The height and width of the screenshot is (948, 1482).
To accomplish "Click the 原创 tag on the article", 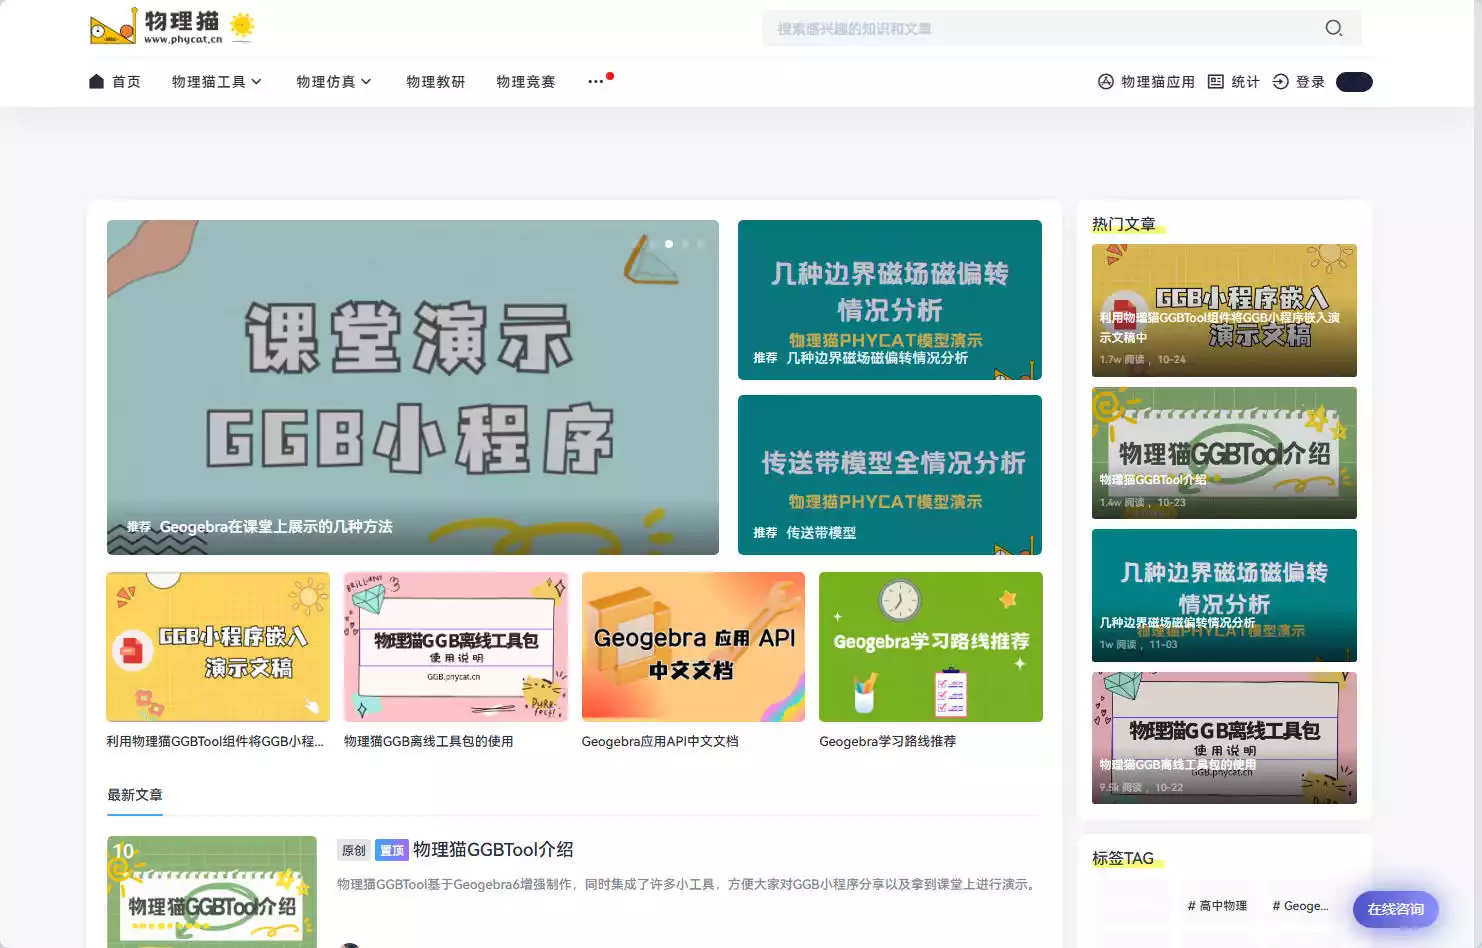I will point(354,851).
